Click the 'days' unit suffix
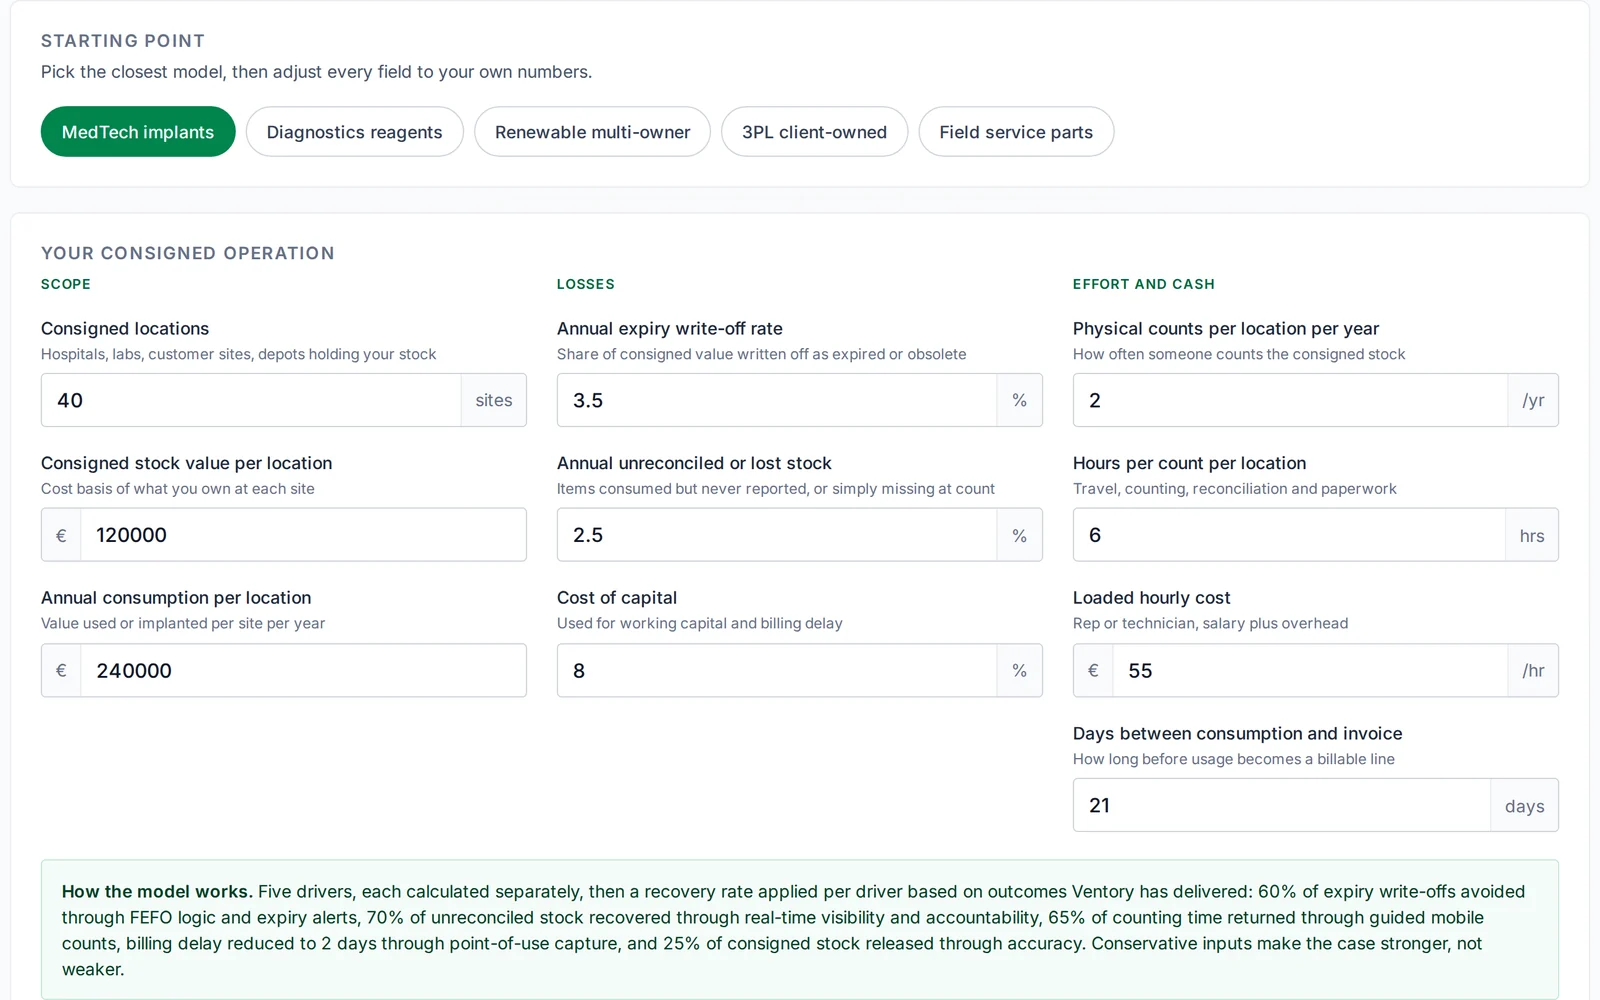 [1524, 805]
